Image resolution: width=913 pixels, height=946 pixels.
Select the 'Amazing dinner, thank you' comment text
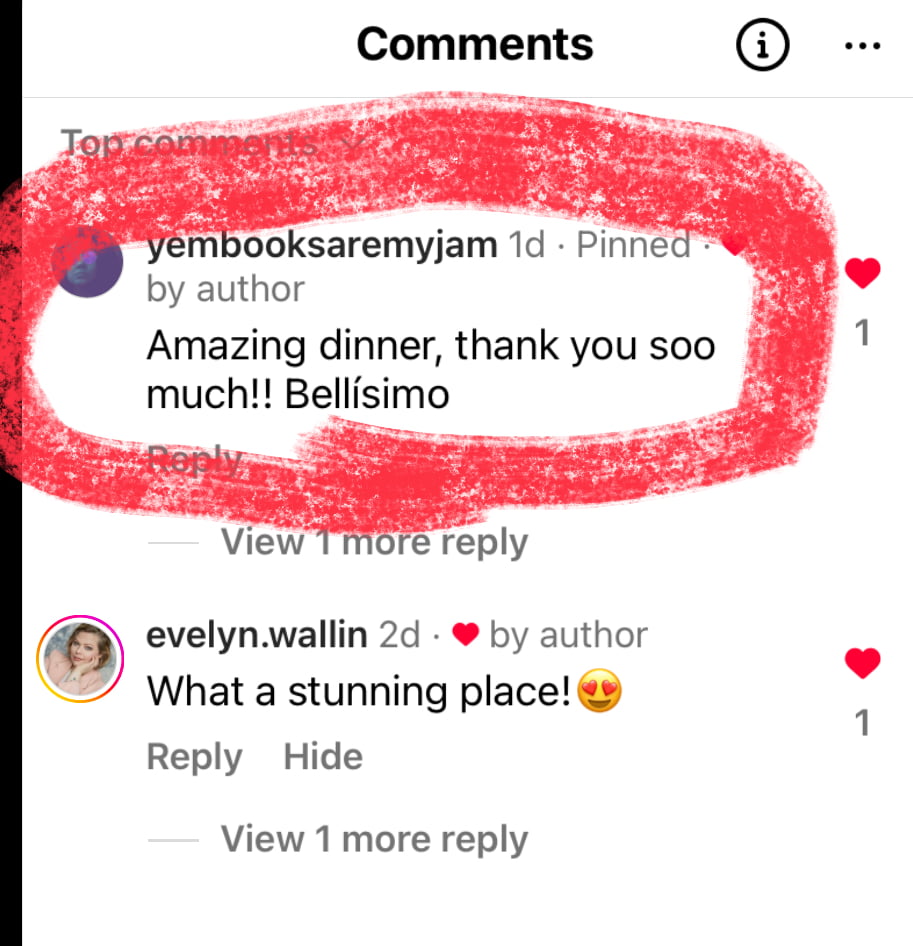(x=431, y=370)
